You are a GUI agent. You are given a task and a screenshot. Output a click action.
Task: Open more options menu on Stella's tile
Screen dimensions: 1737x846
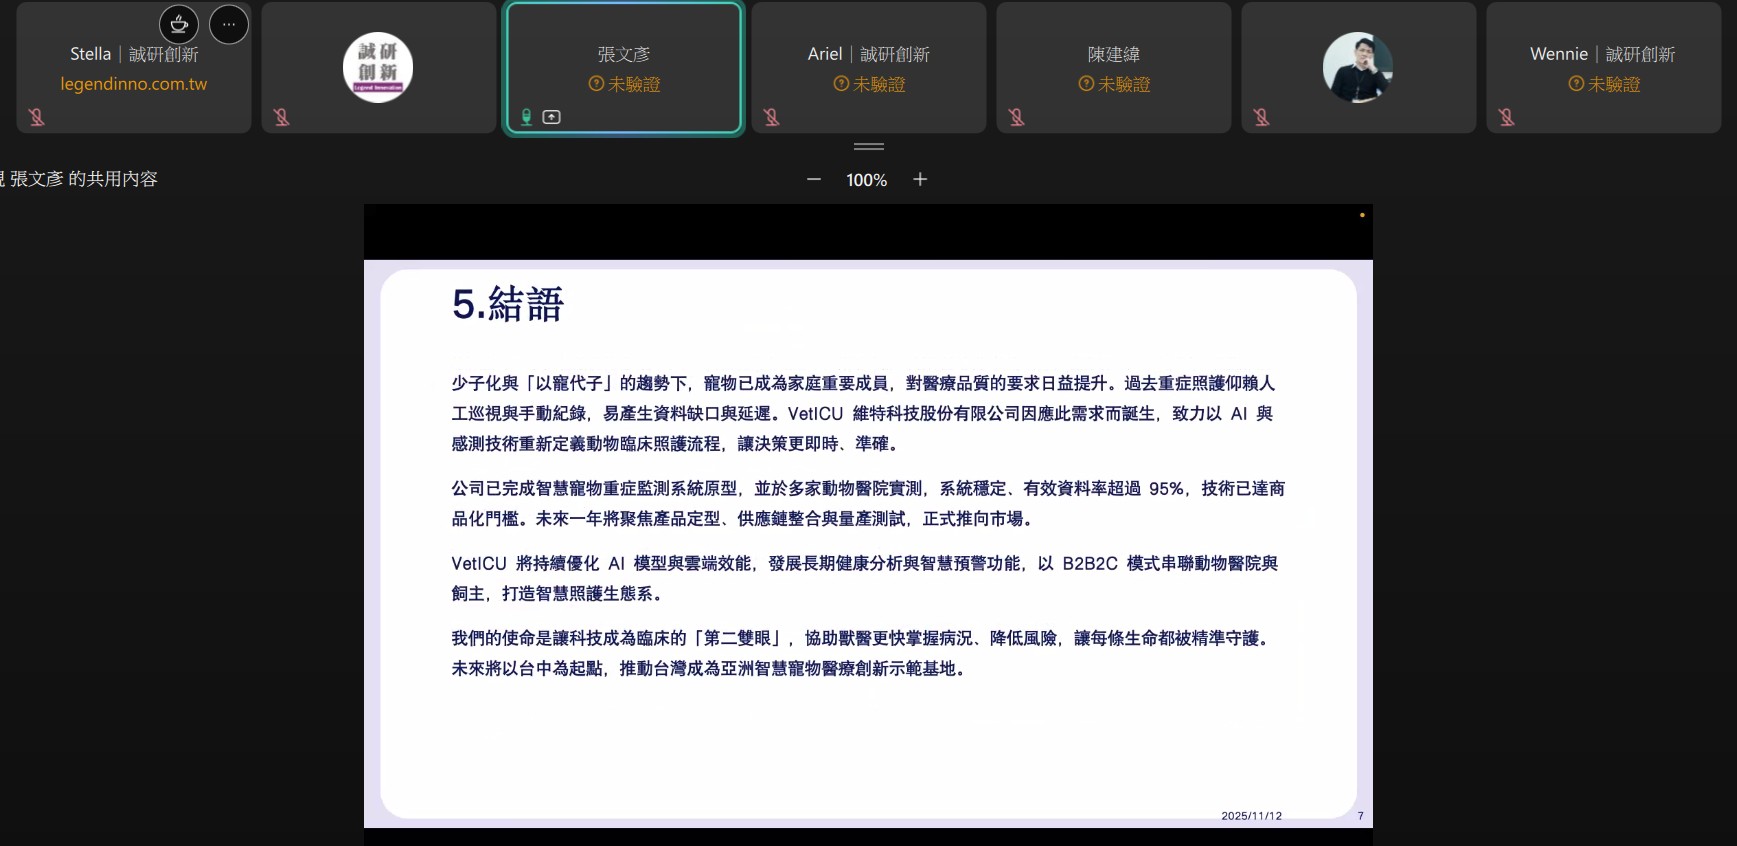coord(229,25)
